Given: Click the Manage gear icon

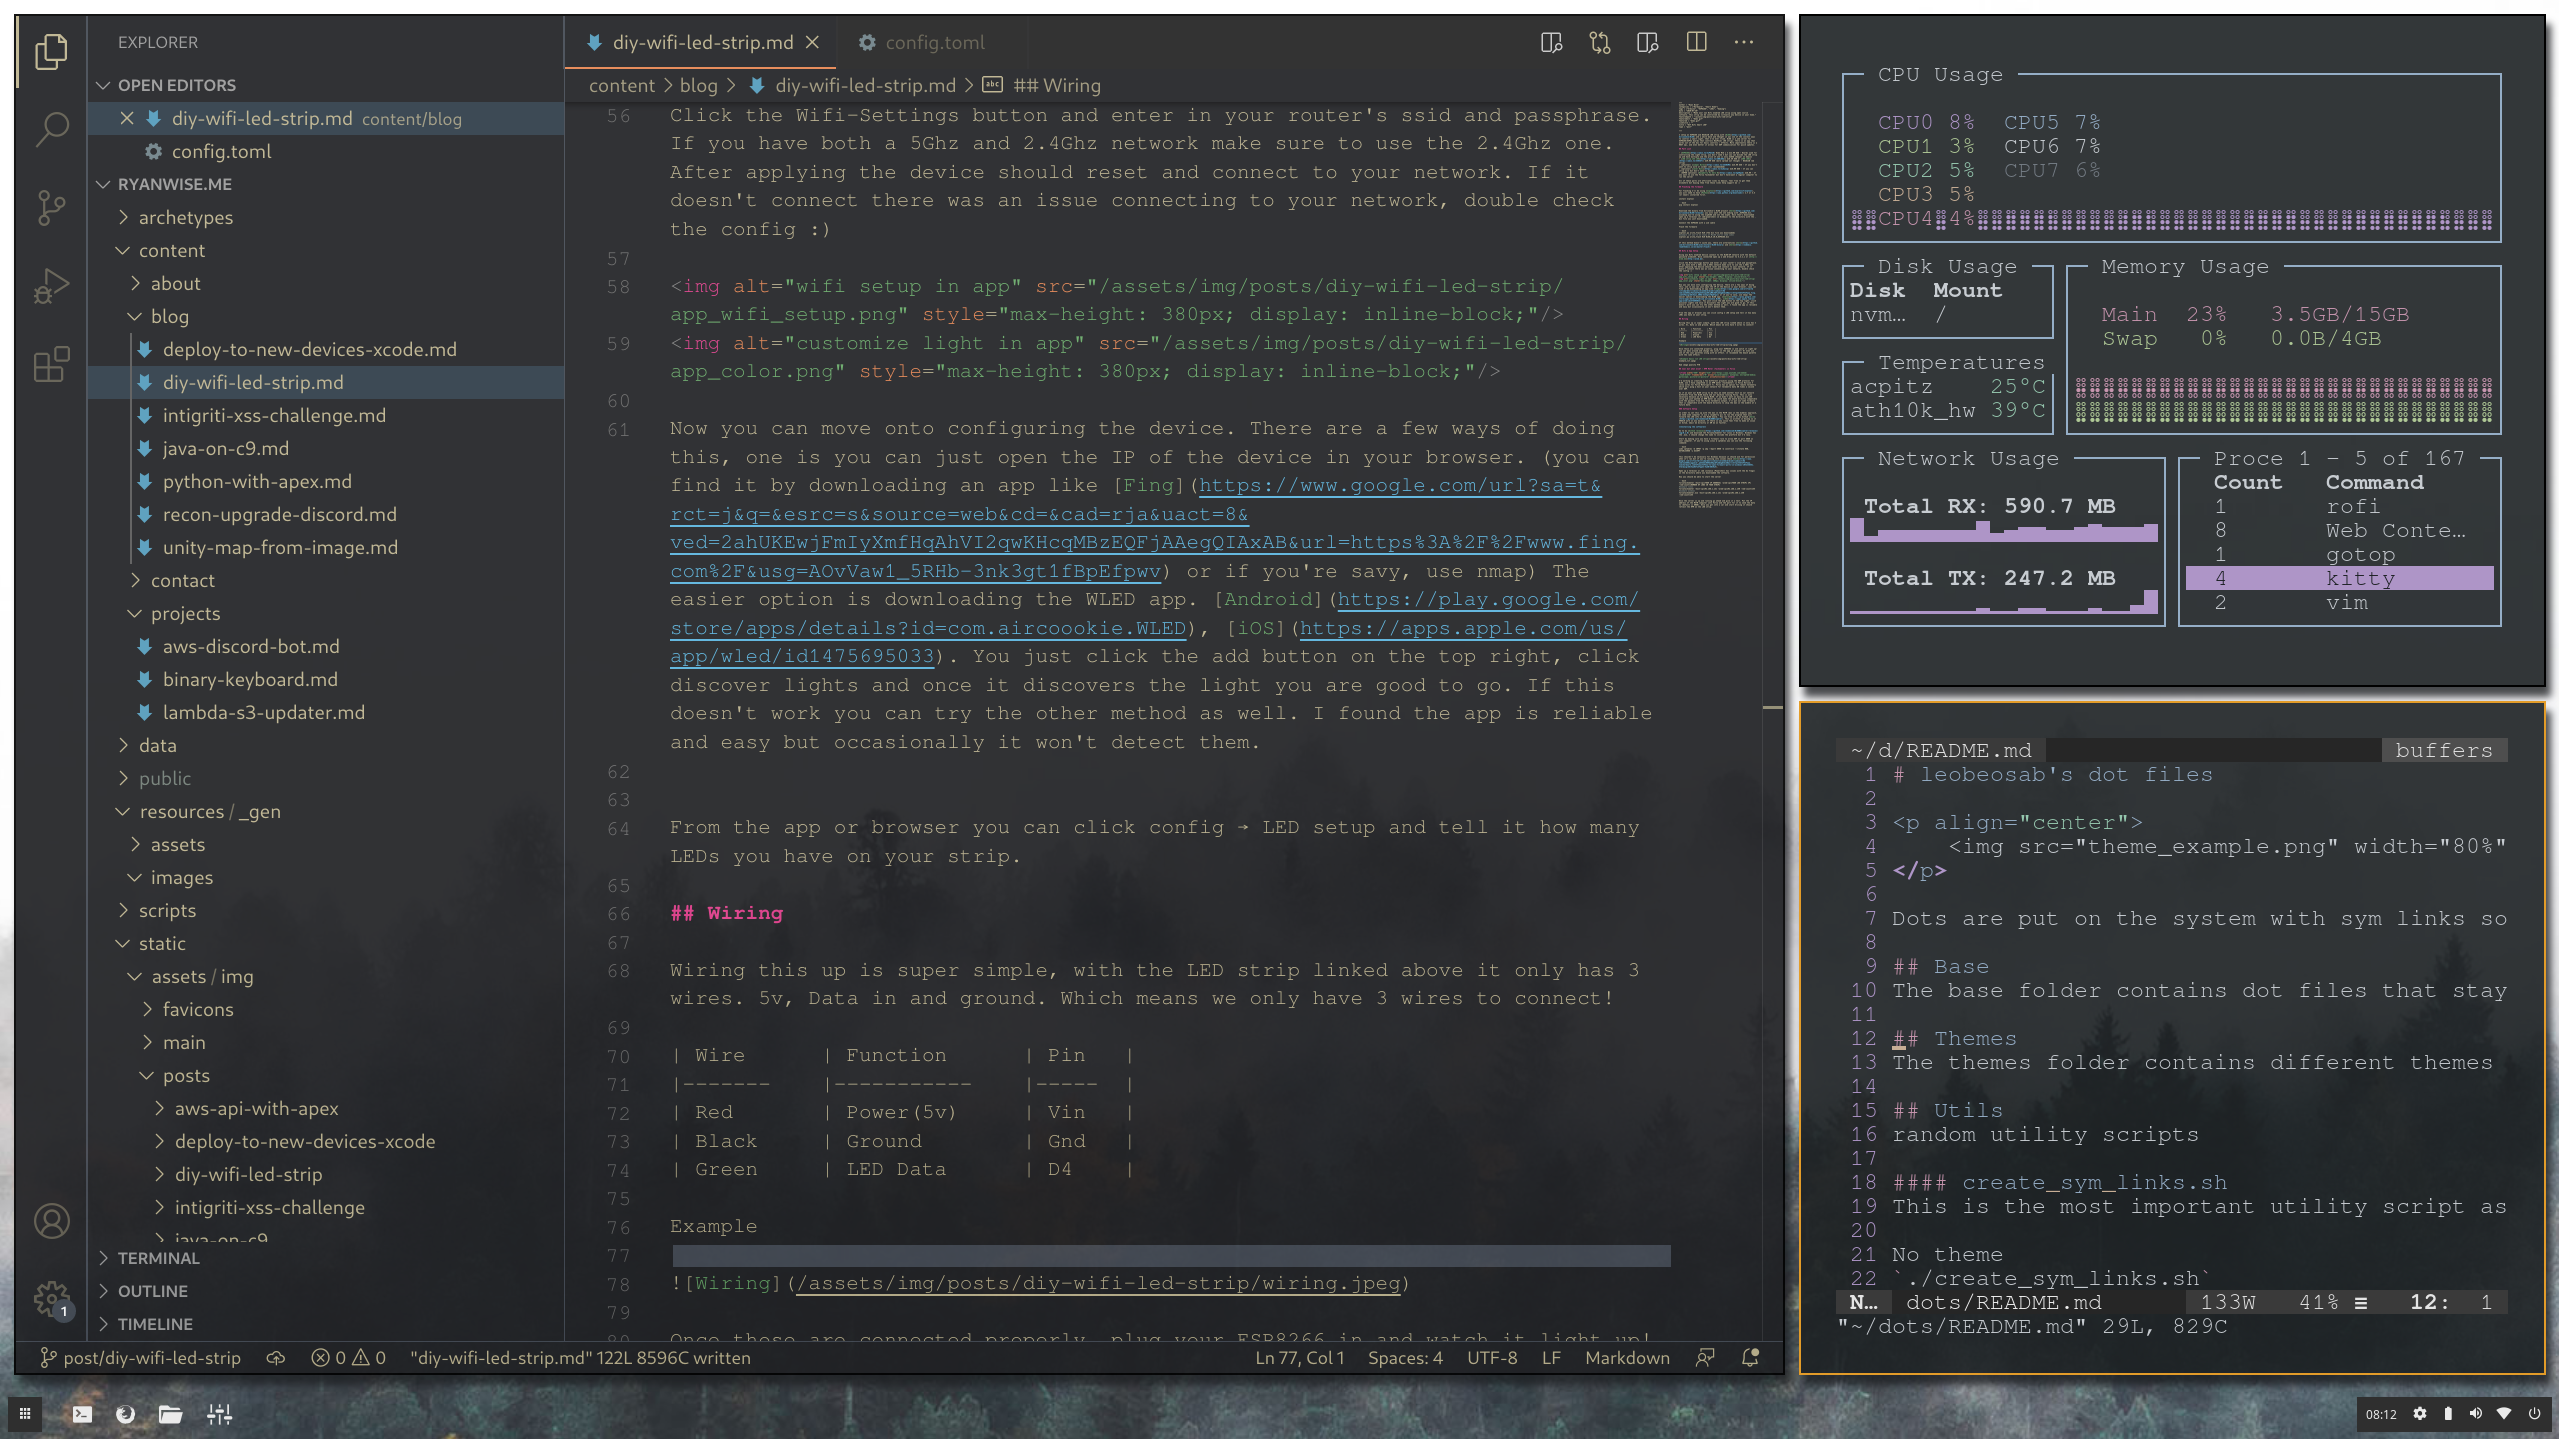Looking at the screenshot, I should coord(51,1299).
